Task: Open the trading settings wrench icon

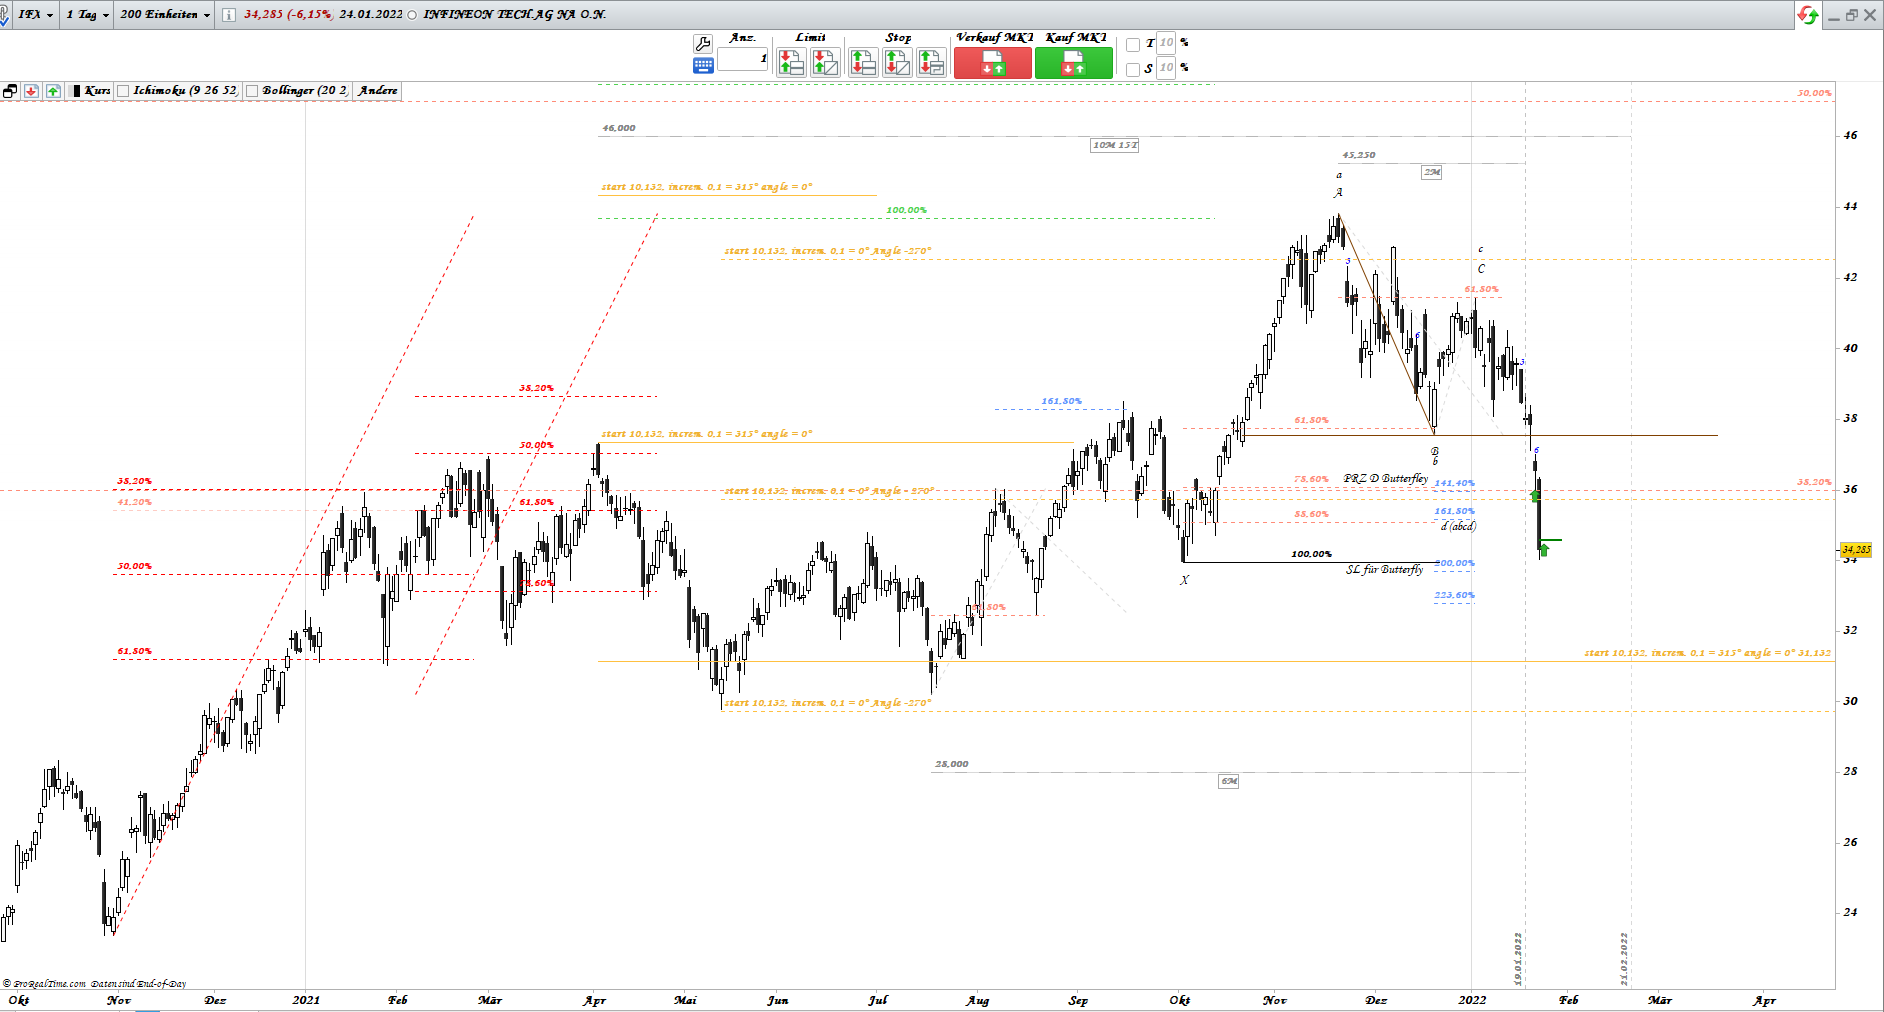Action: pos(703,44)
